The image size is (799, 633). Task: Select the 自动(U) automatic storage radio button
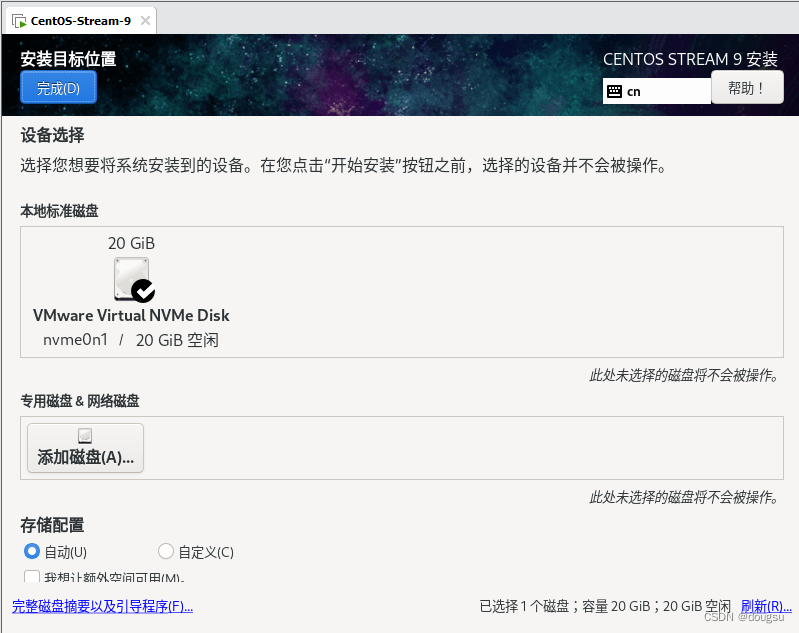pos(32,551)
